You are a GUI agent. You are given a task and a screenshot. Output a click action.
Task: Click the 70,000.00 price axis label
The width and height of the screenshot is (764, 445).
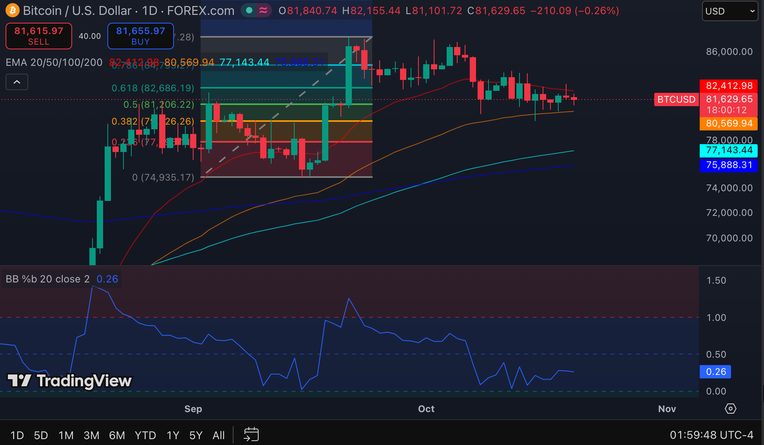pyautogui.click(x=729, y=238)
